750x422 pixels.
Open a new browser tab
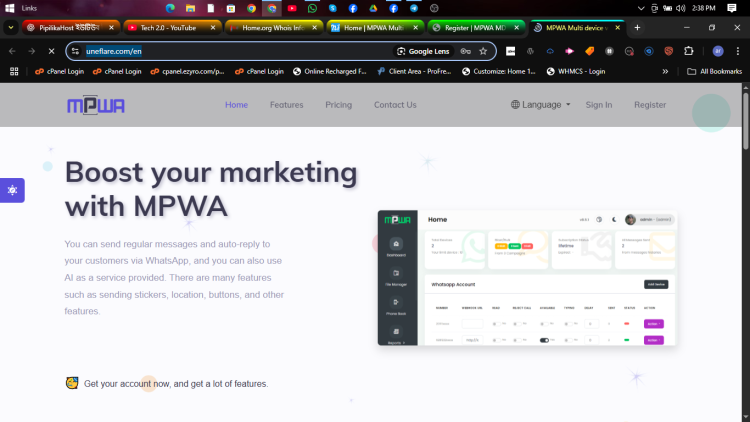pos(637,28)
